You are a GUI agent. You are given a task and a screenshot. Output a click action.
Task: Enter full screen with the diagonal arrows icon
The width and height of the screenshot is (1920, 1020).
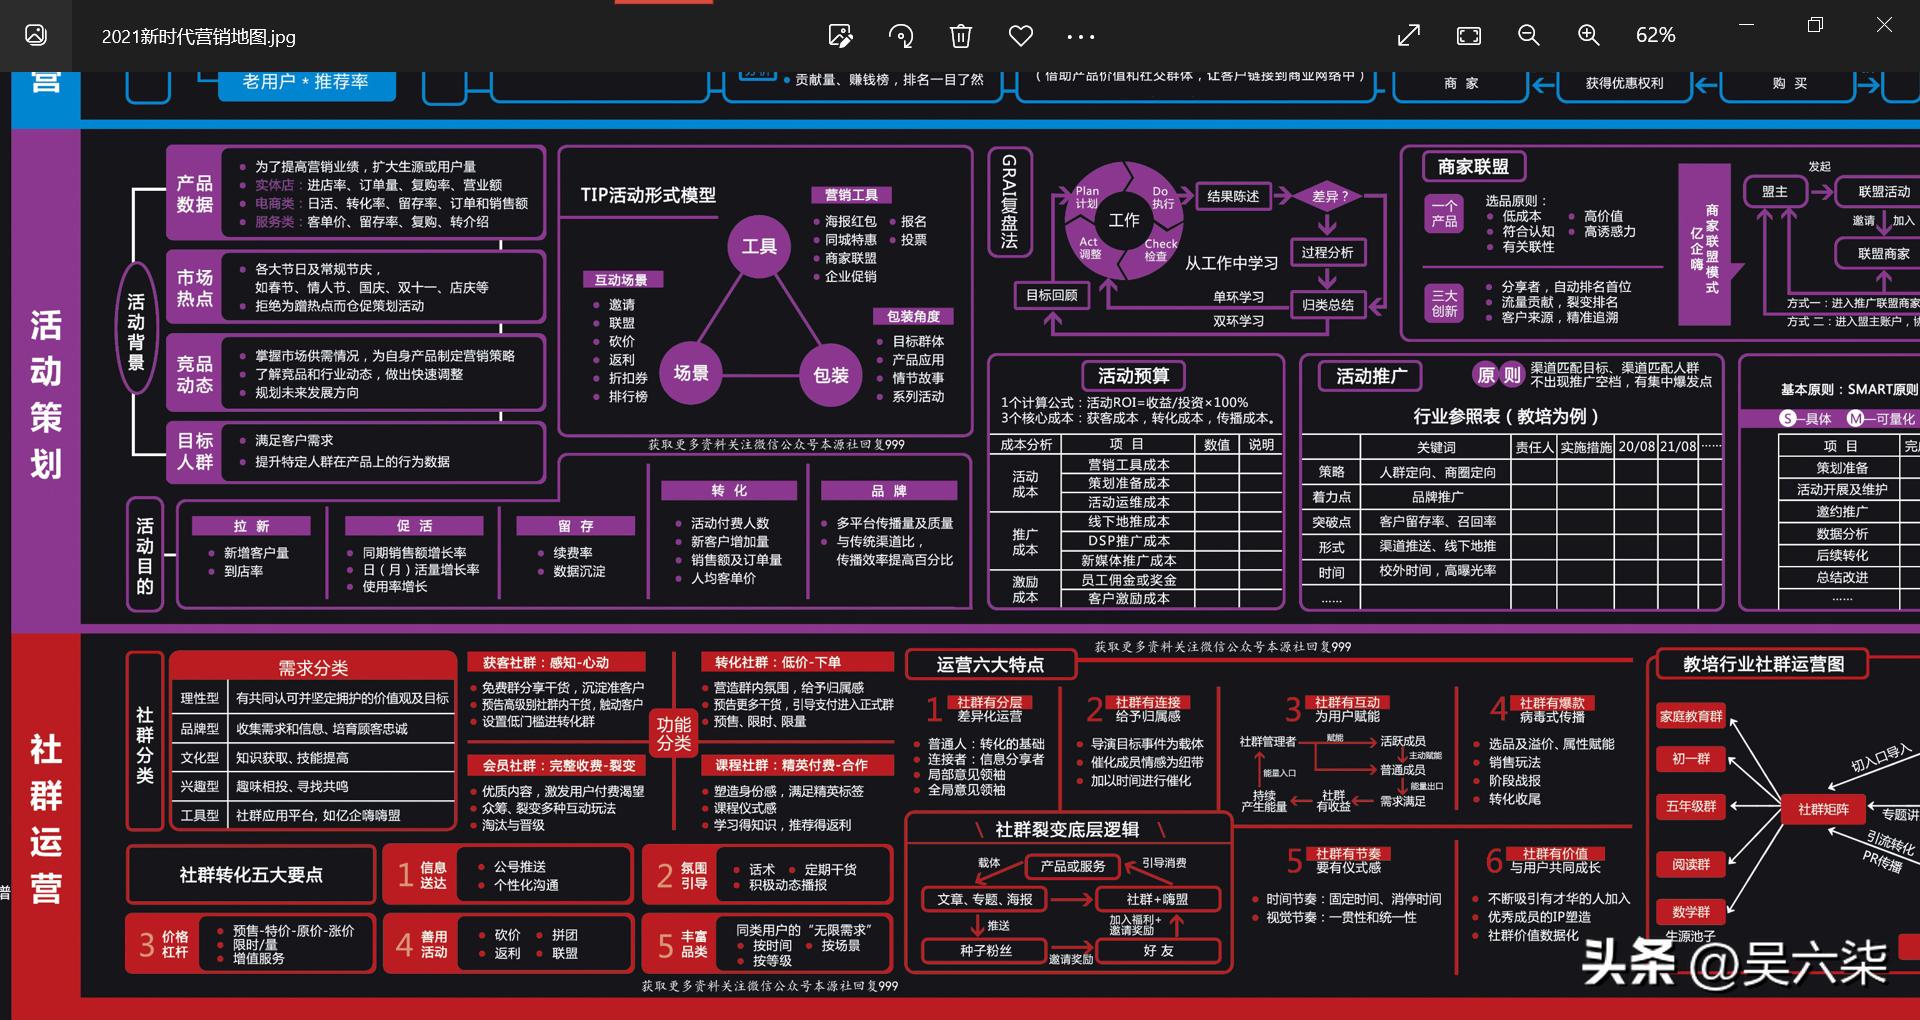pos(1408,36)
